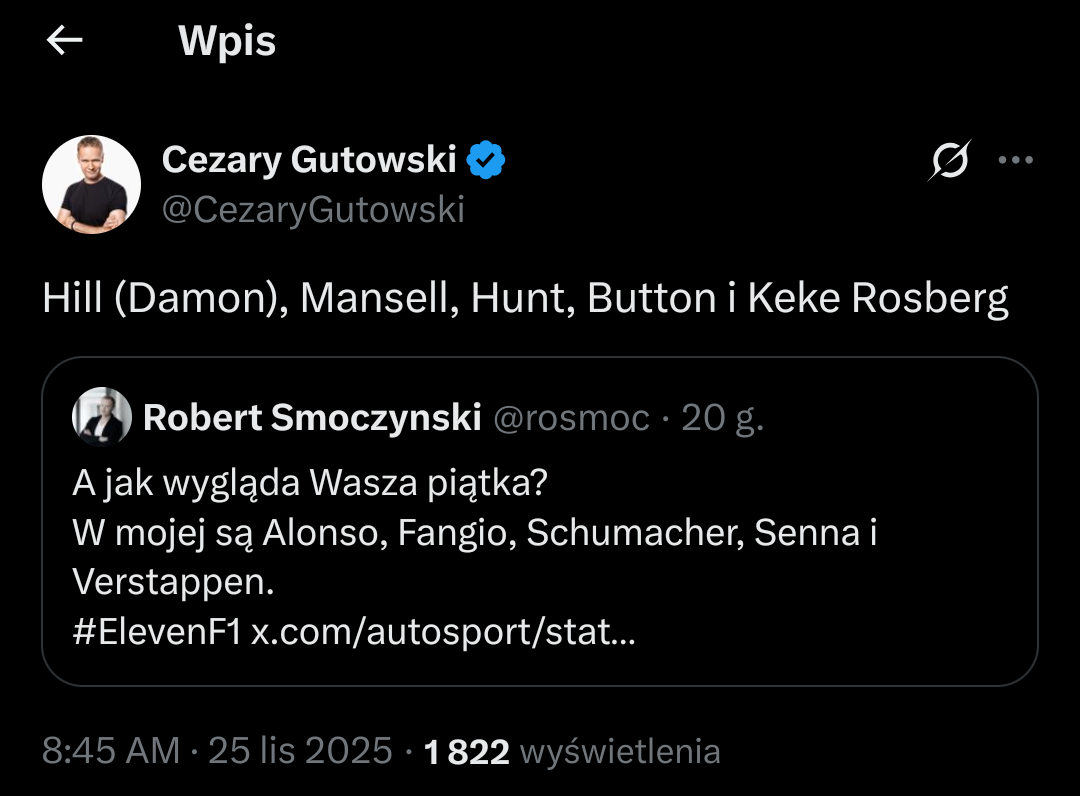This screenshot has width=1080, height=796.
Task: Click the 25 lis 2025 date
Action: point(300,751)
